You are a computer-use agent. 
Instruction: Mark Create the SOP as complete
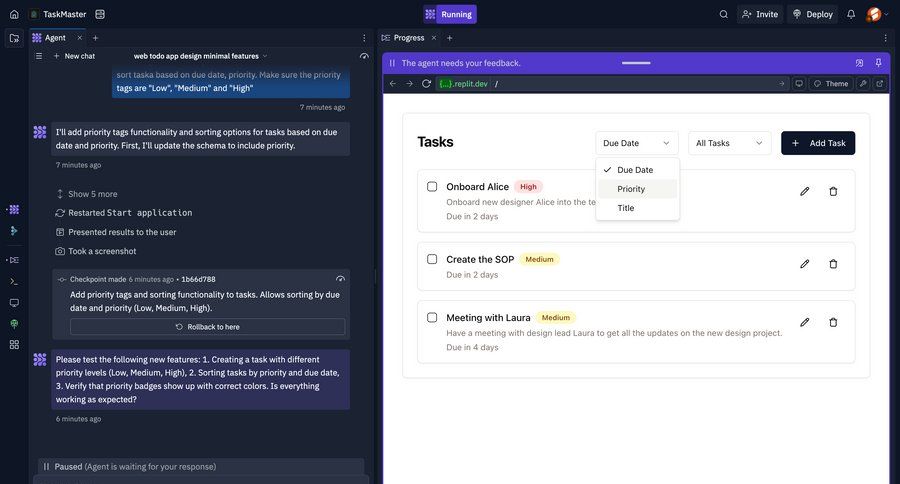pos(432,259)
